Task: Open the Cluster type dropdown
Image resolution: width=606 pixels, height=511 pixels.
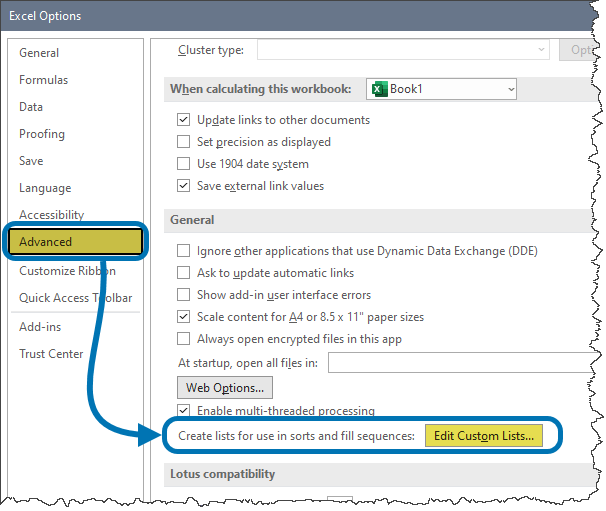Action: click(541, 49)
